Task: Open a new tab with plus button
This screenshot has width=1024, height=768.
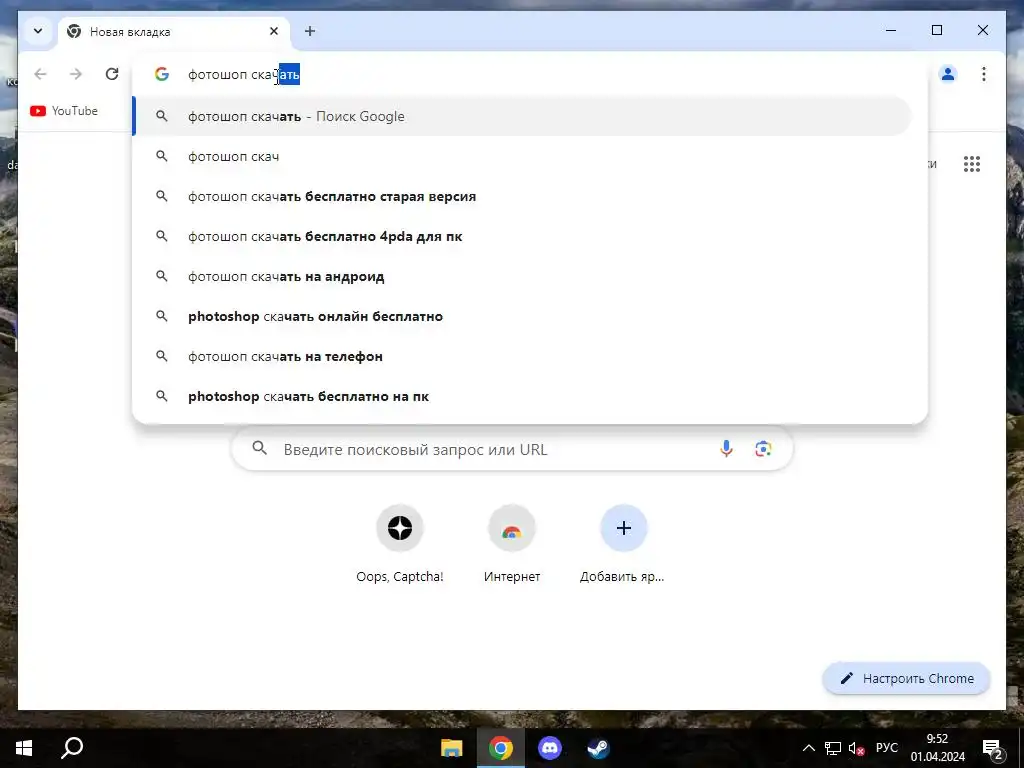Action: click(310, 31)
